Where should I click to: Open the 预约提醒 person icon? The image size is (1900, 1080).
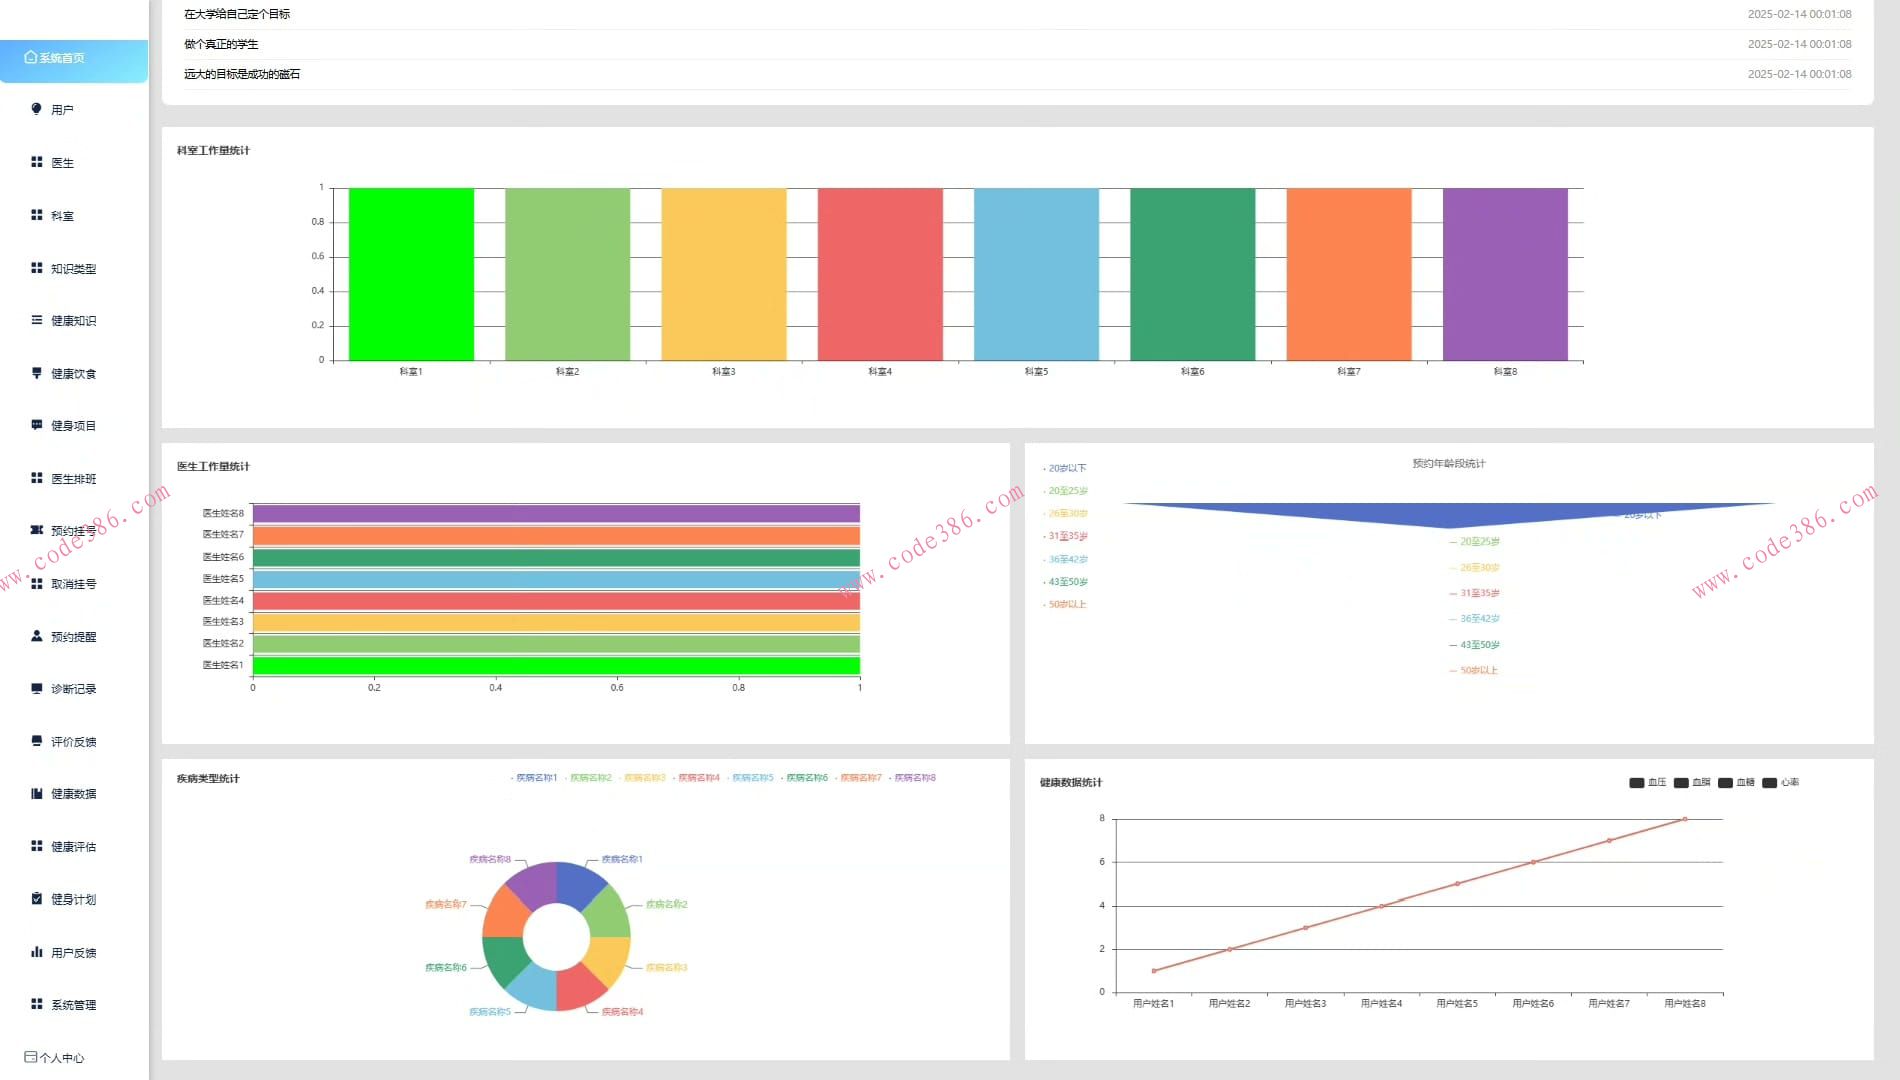coord(37,636)
